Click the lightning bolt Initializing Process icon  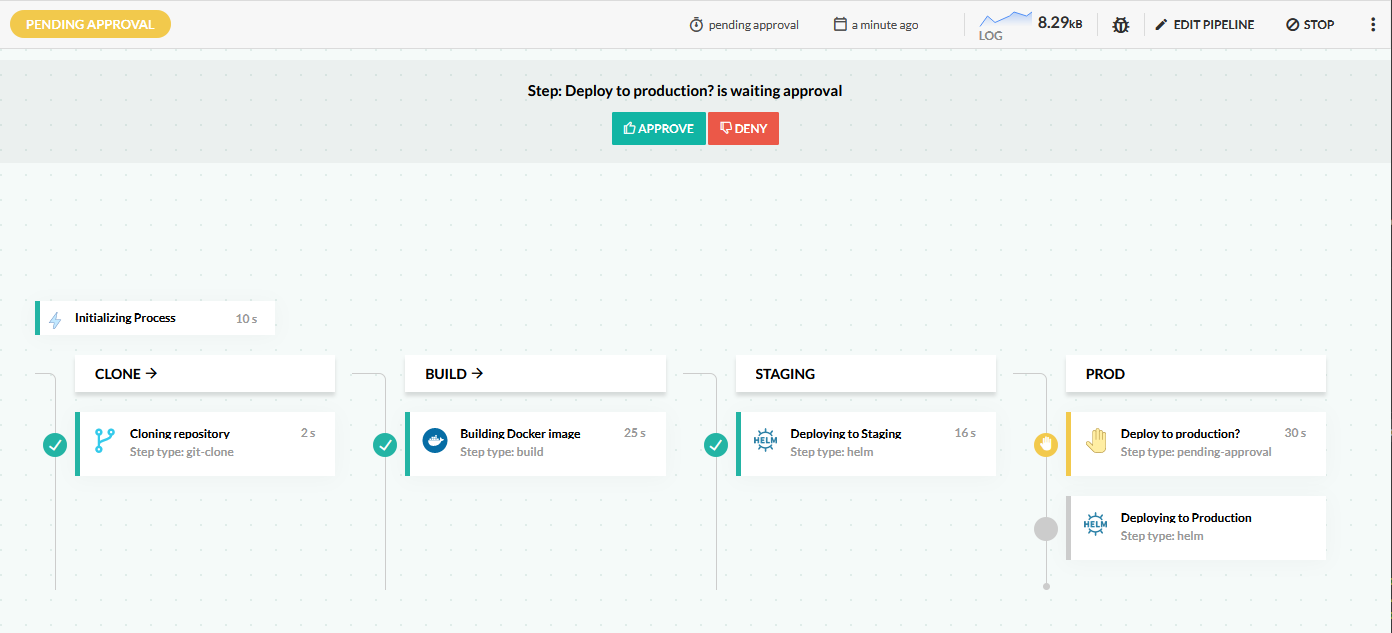tap(55, 319)
